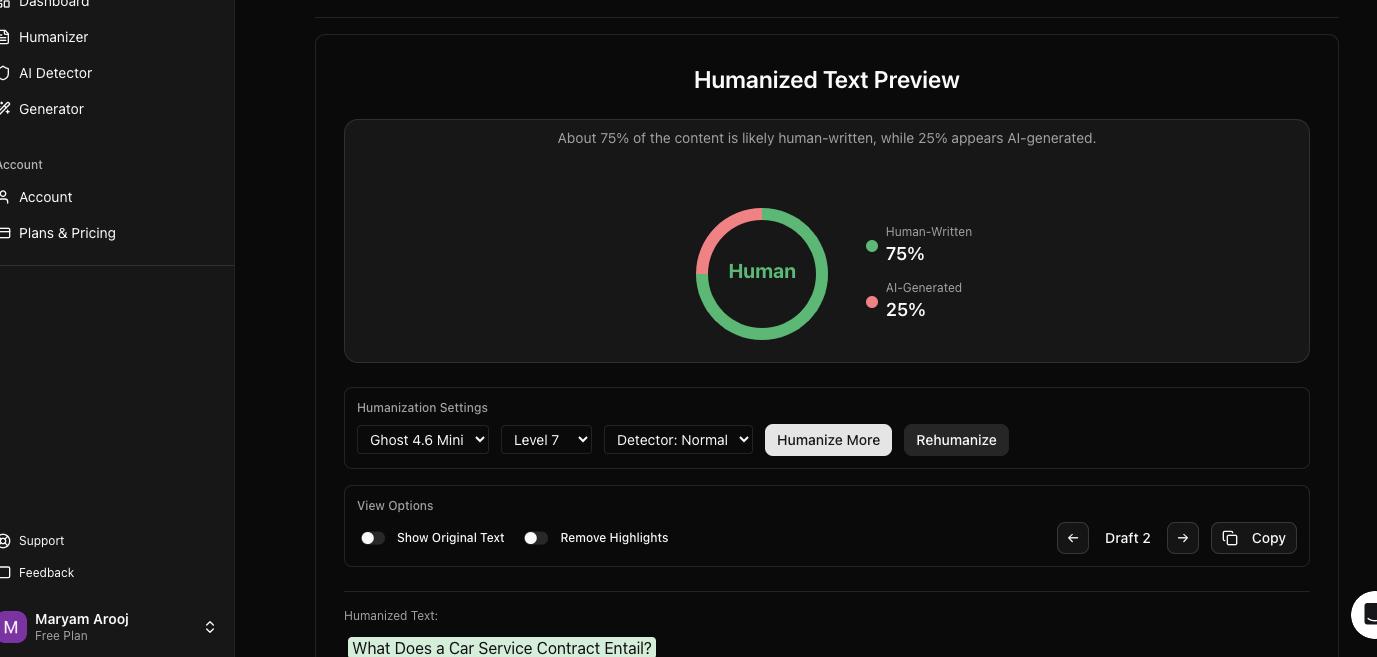1377x657 pixels.
Task: Enable the Show Original Text switch
Action: [373, 538]
